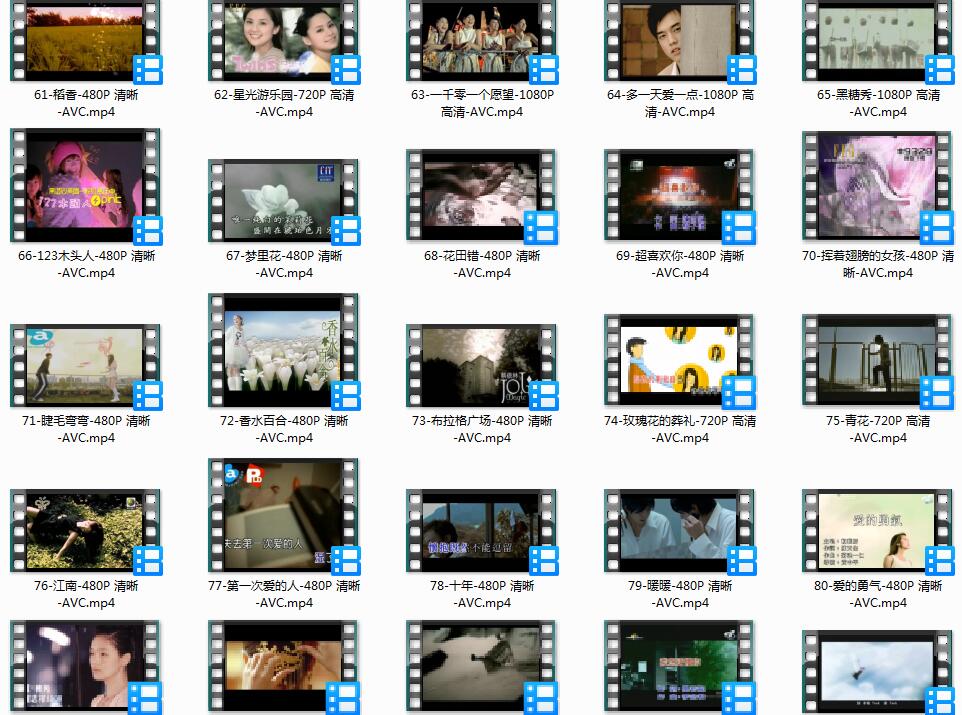Click the file name "80-爱的勇气-480P 清晰-AVC.mp4"
Screen dimensions: 962x715
879,594
